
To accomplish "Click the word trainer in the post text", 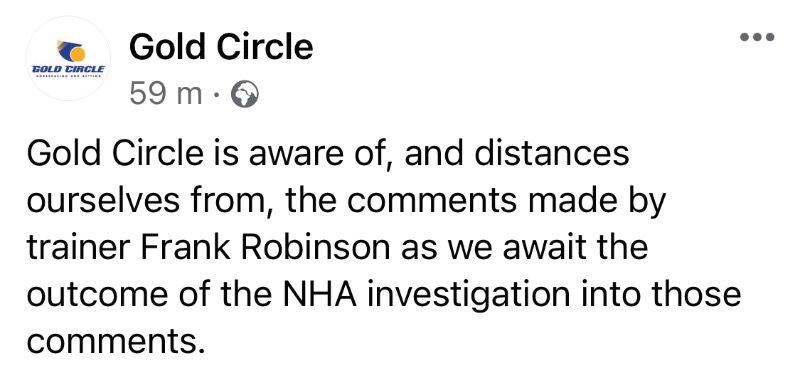I will (x=79, y=247).
